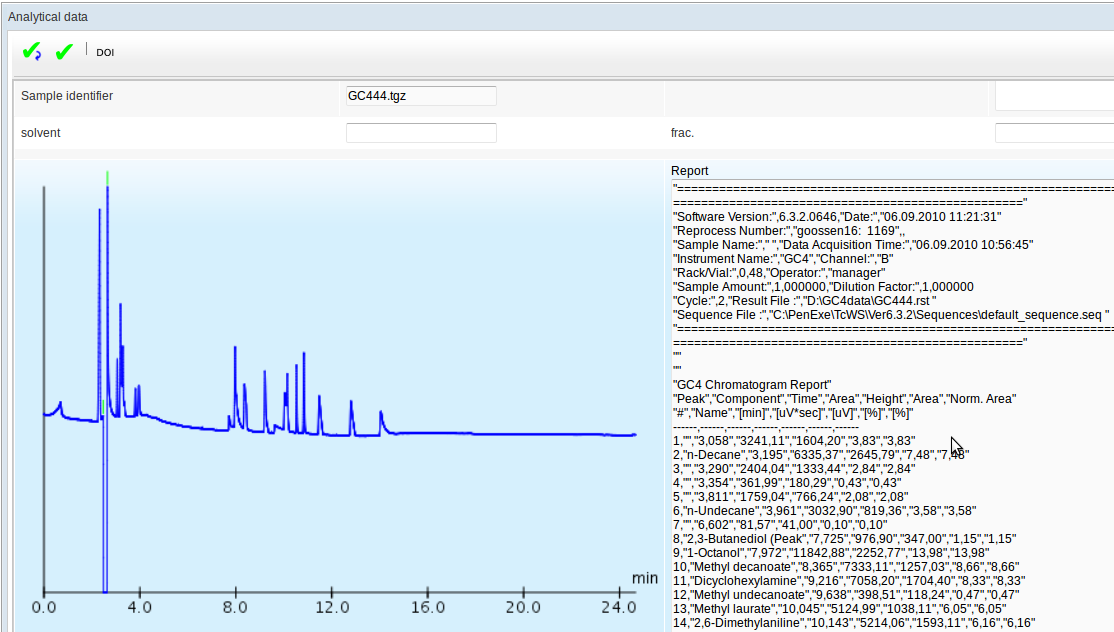Click the 'Analytical data' panel title
The width and height of the screenshot is (1114, 632).
[x=48, y=17]
